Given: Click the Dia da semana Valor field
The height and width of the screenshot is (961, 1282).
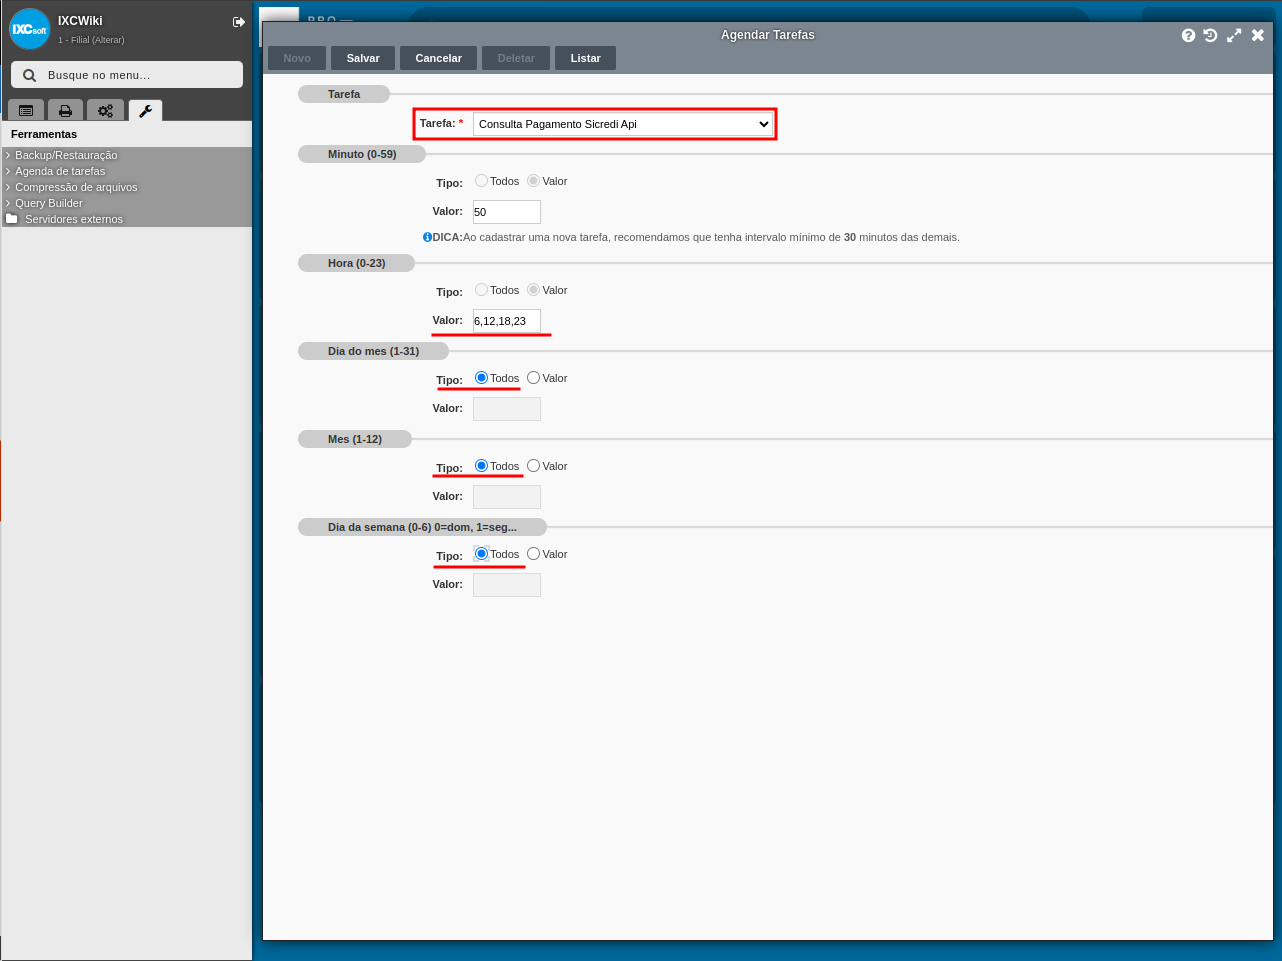Looking at the screenshot, I should (507, 585).
